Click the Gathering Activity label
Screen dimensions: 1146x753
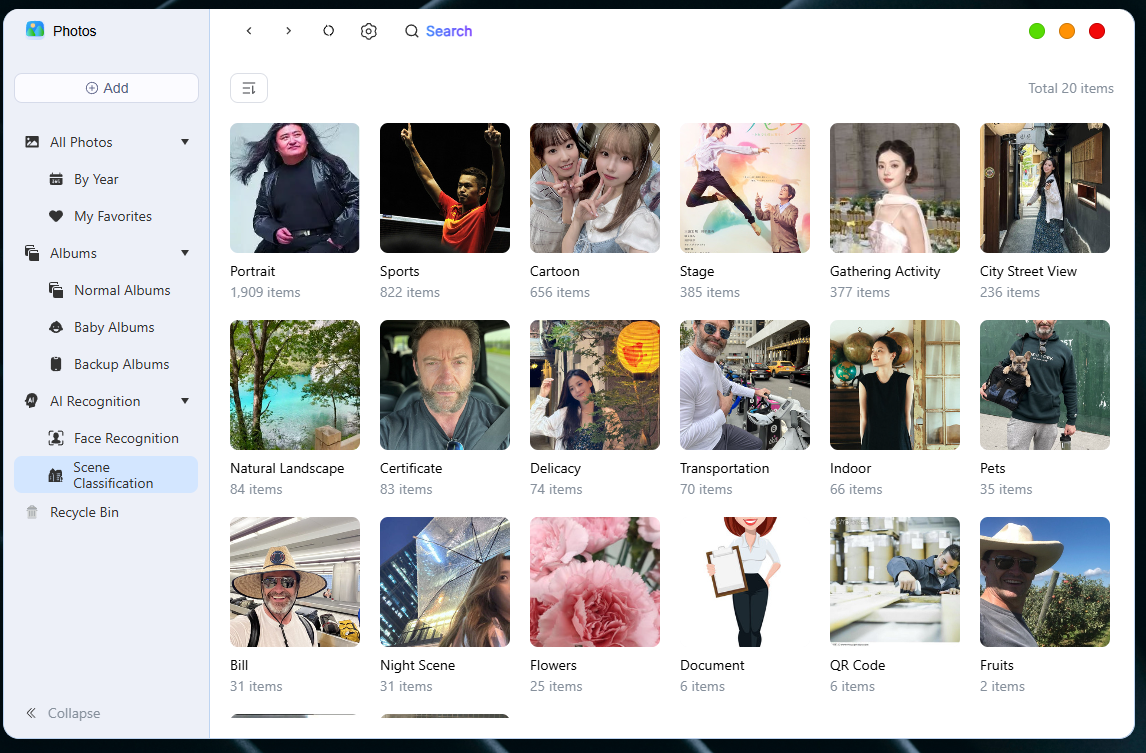(x=885, y=271)
